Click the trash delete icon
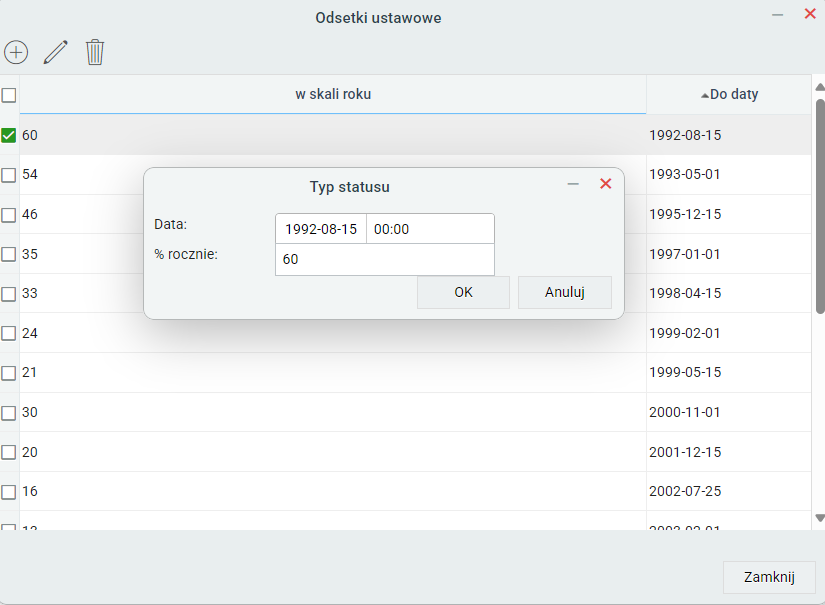 click(x=95, y=52)
